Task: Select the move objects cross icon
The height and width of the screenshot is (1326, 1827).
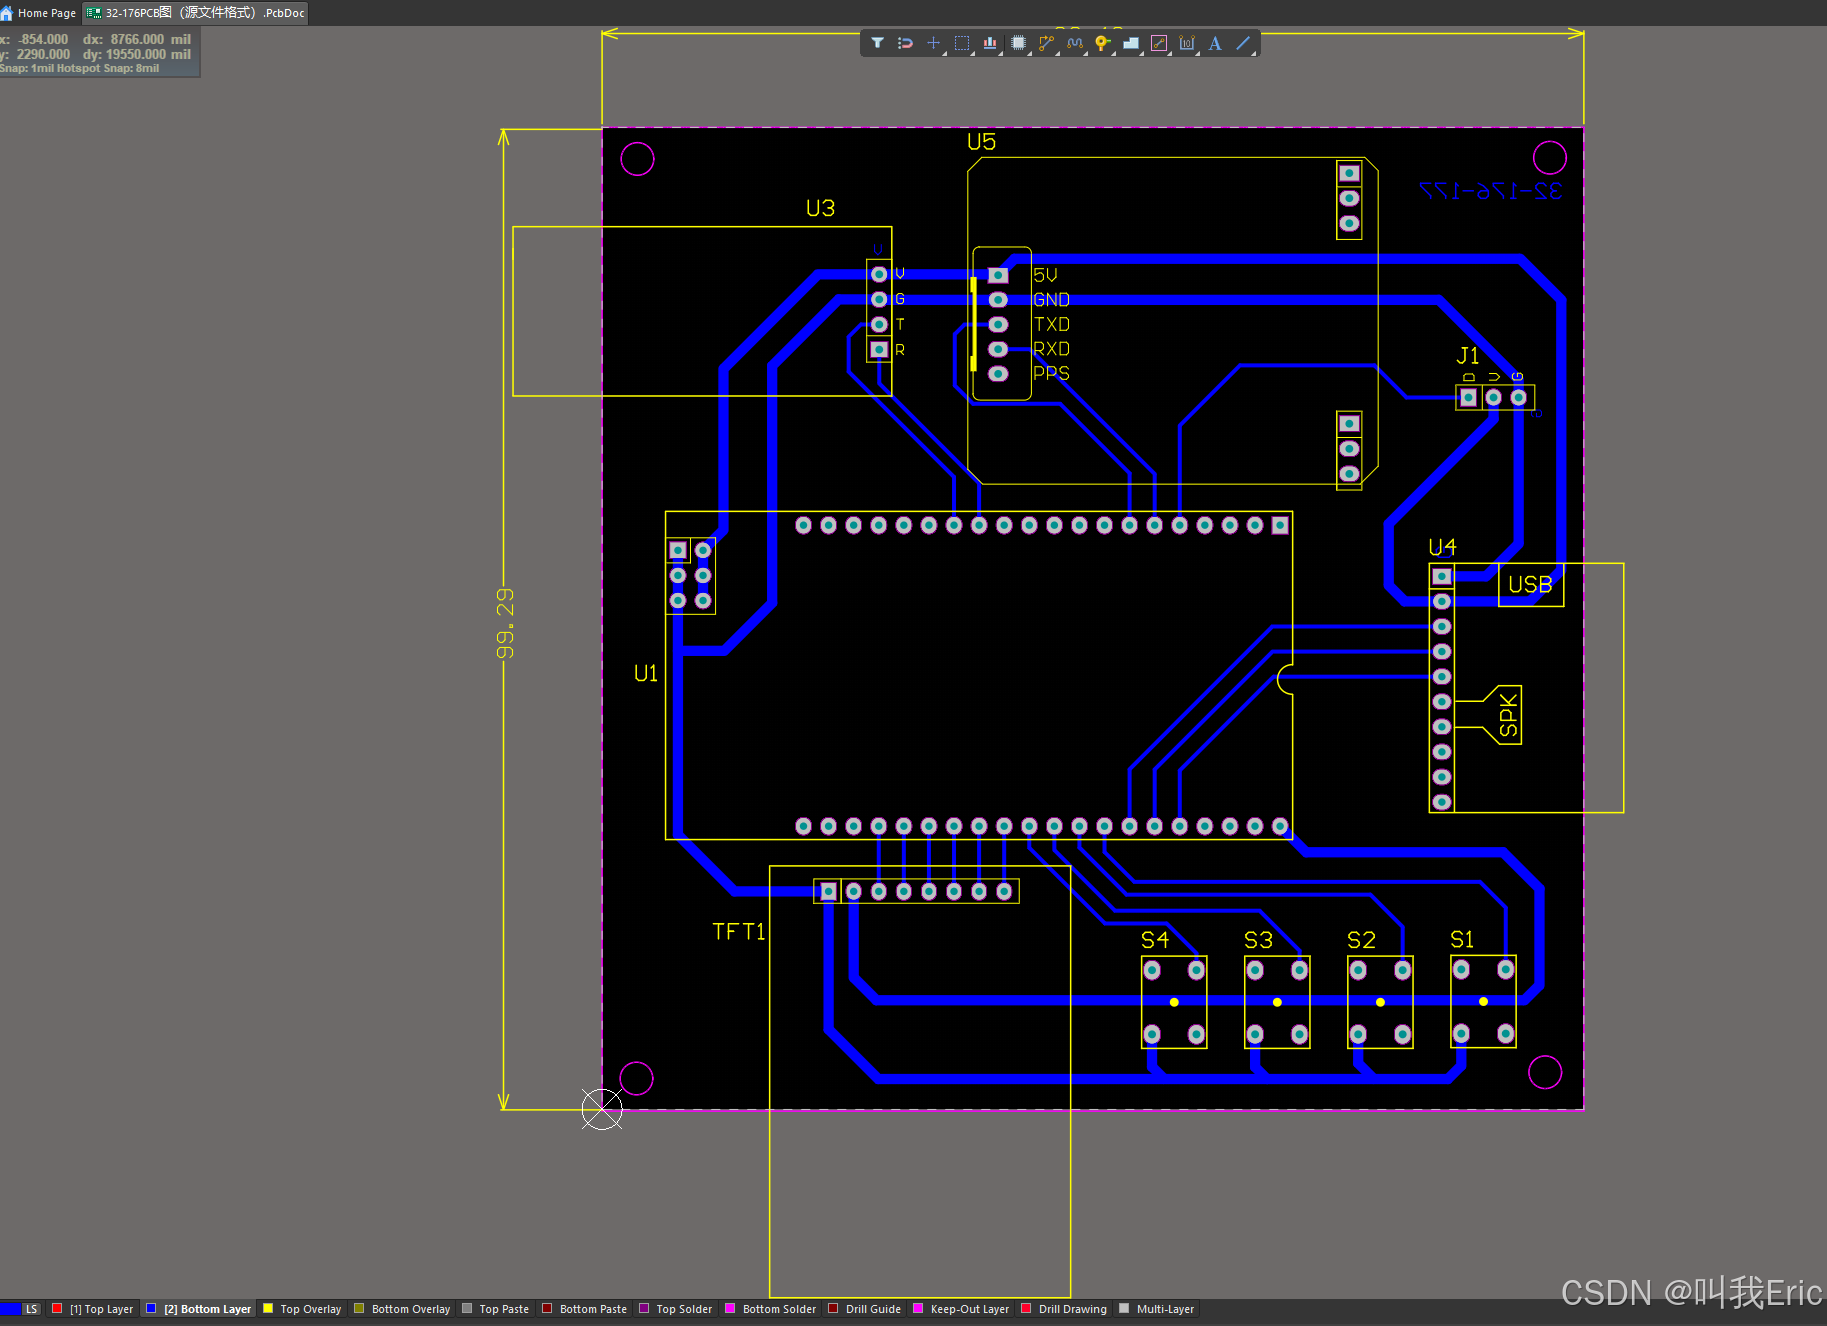Action: pos(933,43)
